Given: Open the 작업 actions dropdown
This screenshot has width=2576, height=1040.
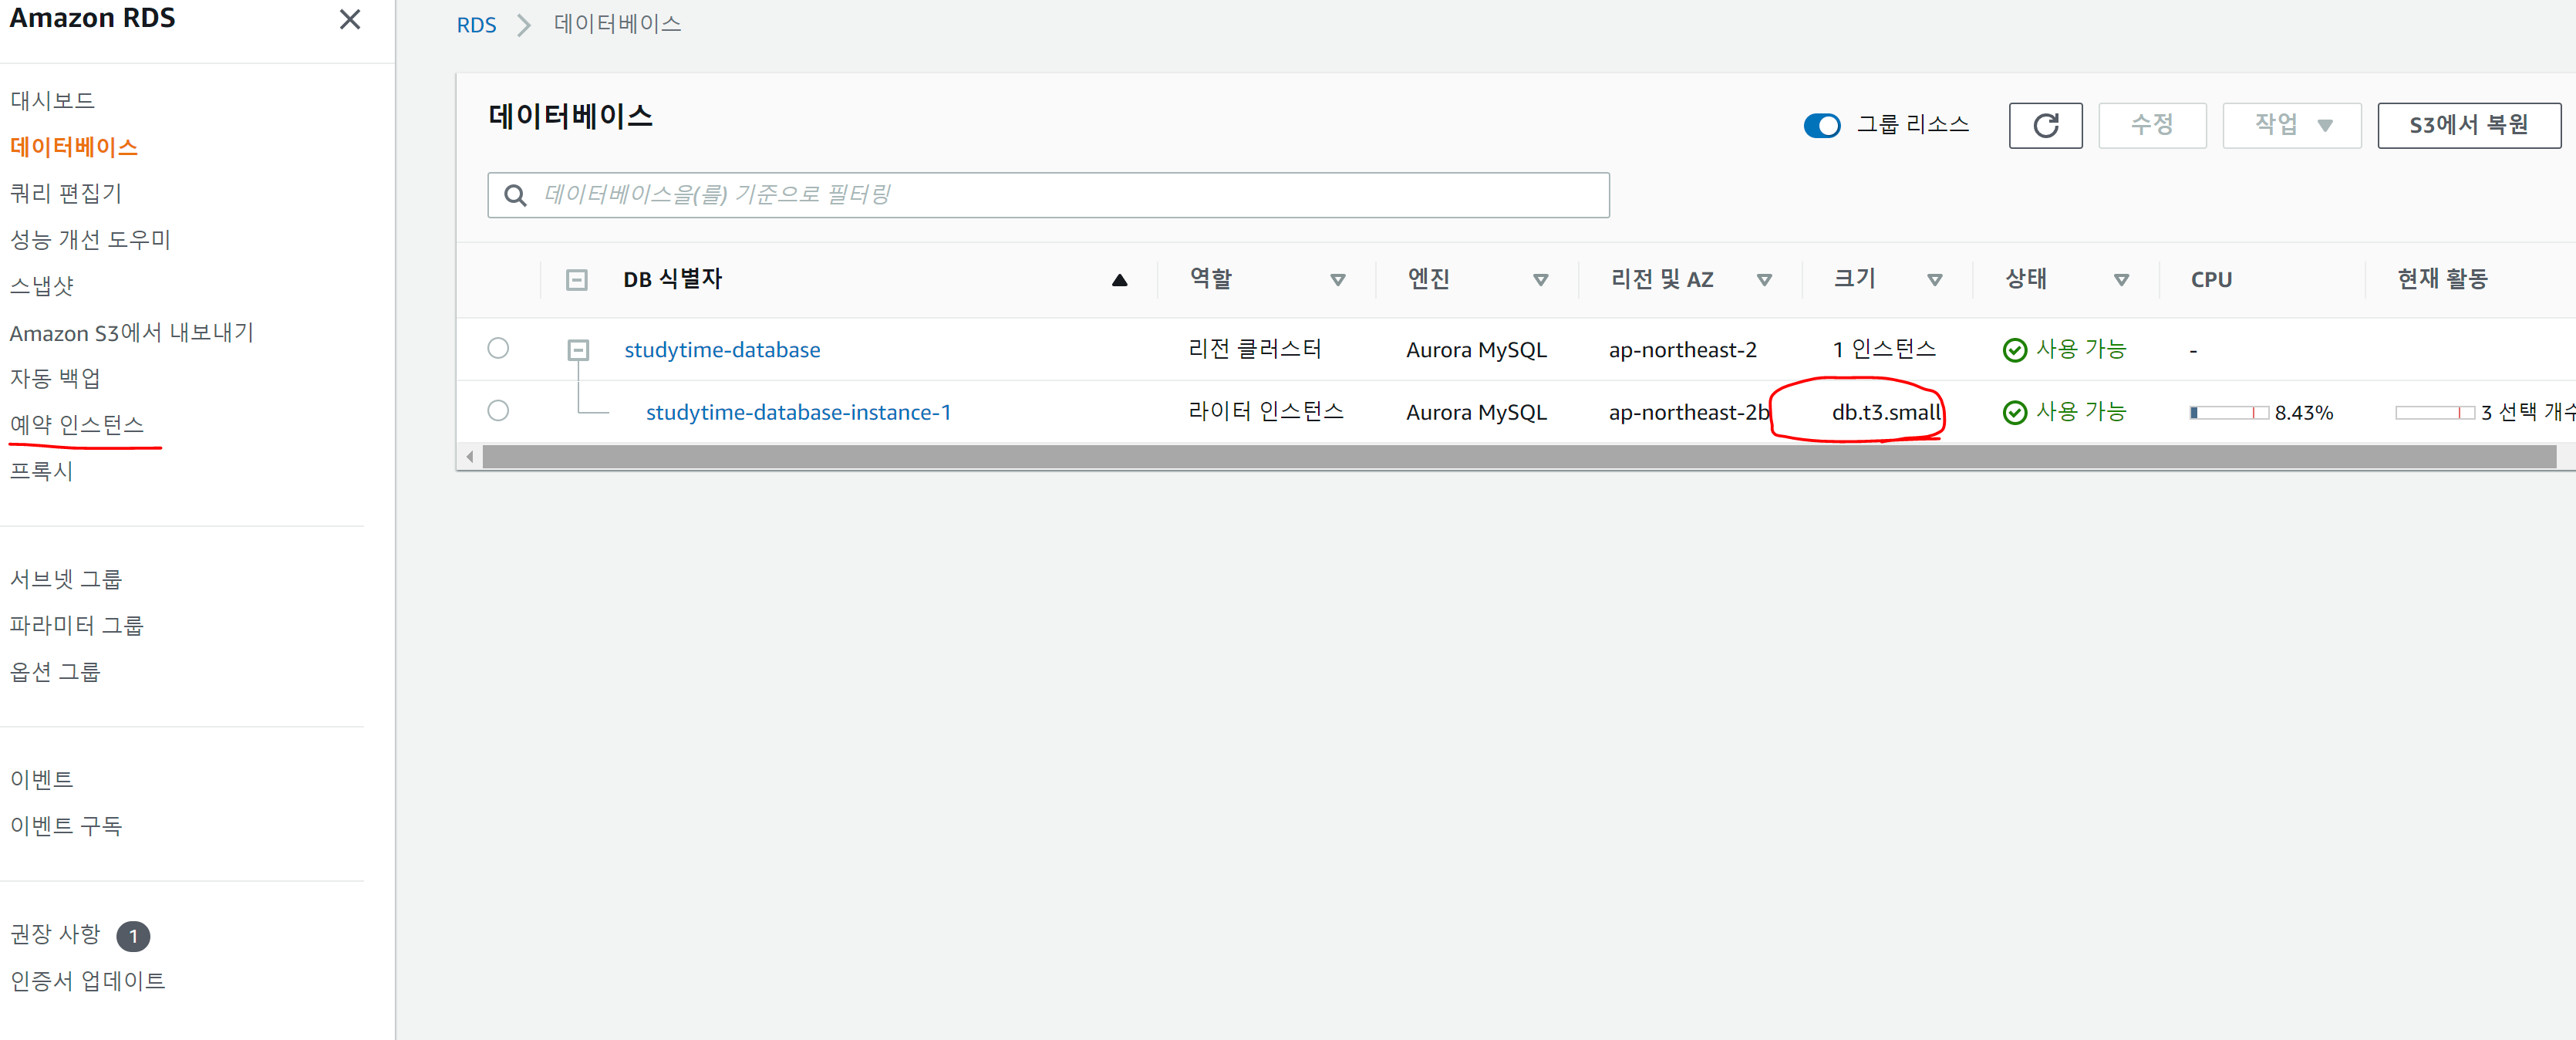Looking at the screenshot, I should pos(2290,125).
